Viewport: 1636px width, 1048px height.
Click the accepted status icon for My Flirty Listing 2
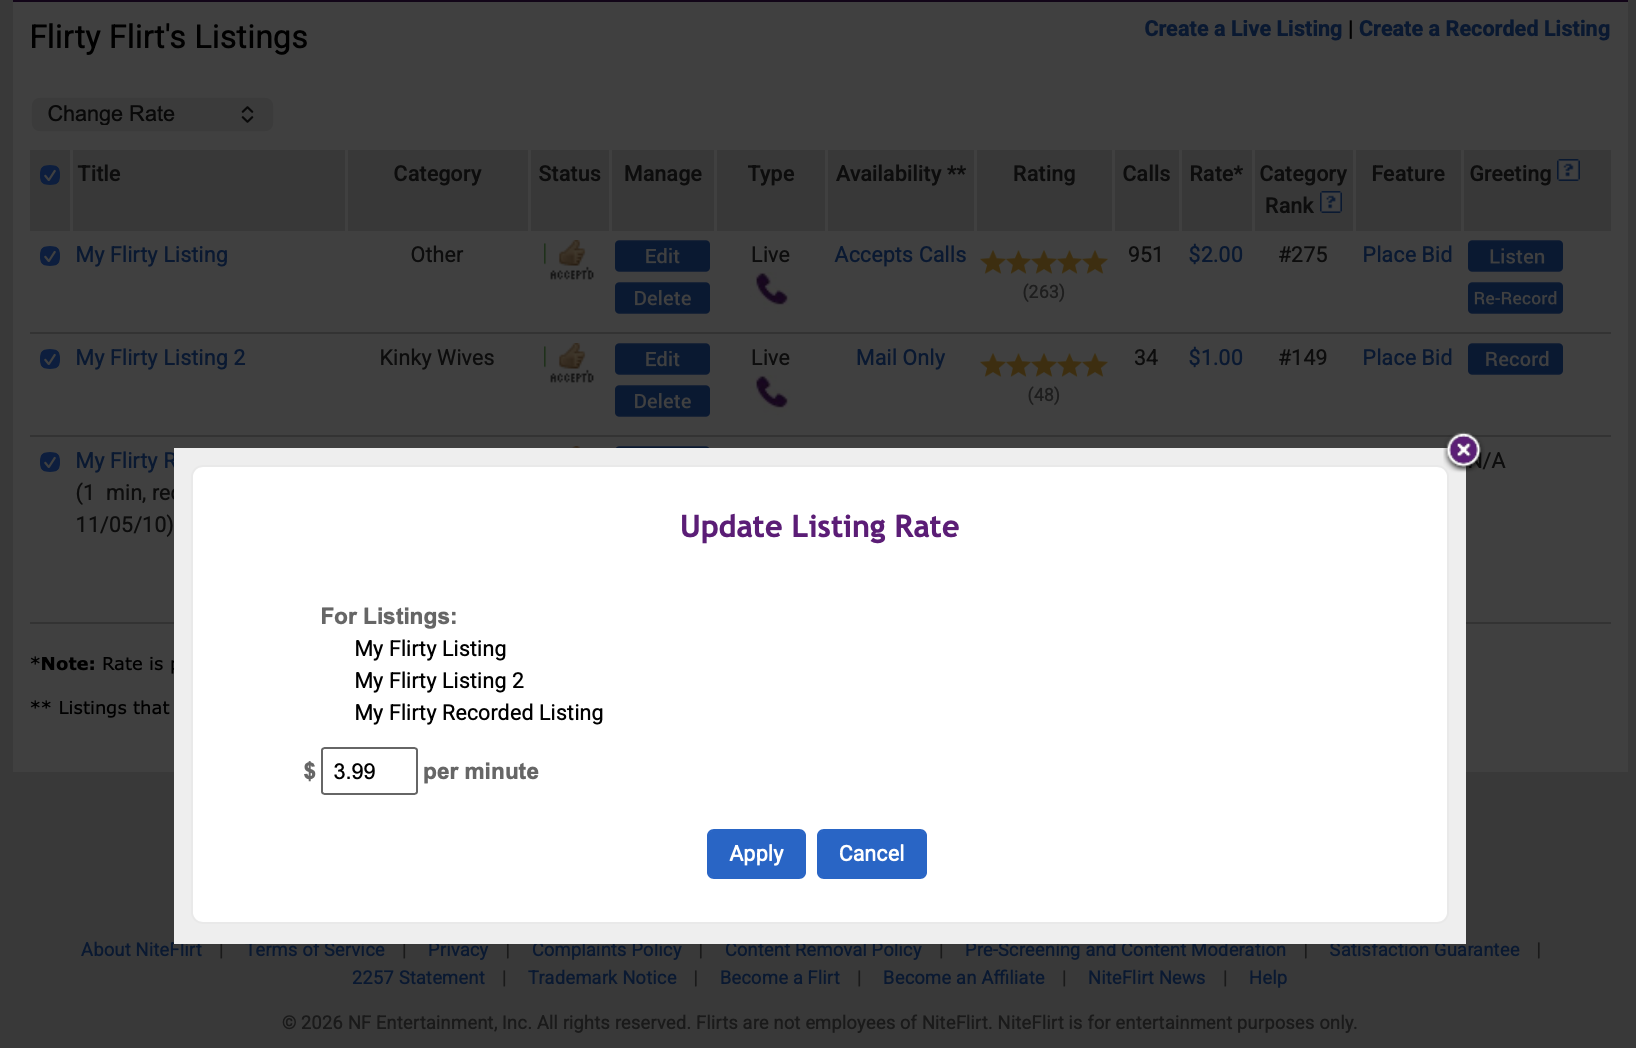click(x=571, y=363)
